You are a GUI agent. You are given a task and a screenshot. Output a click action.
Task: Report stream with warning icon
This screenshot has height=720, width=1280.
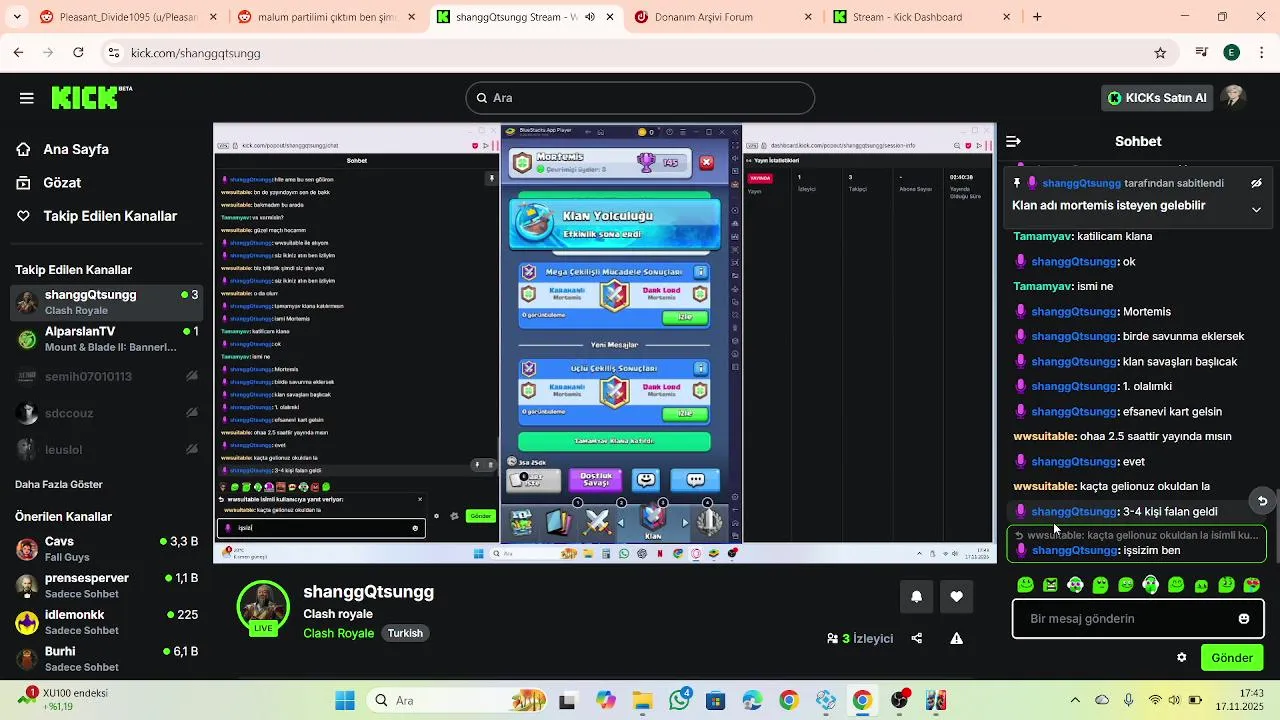(x=957, y=639)
